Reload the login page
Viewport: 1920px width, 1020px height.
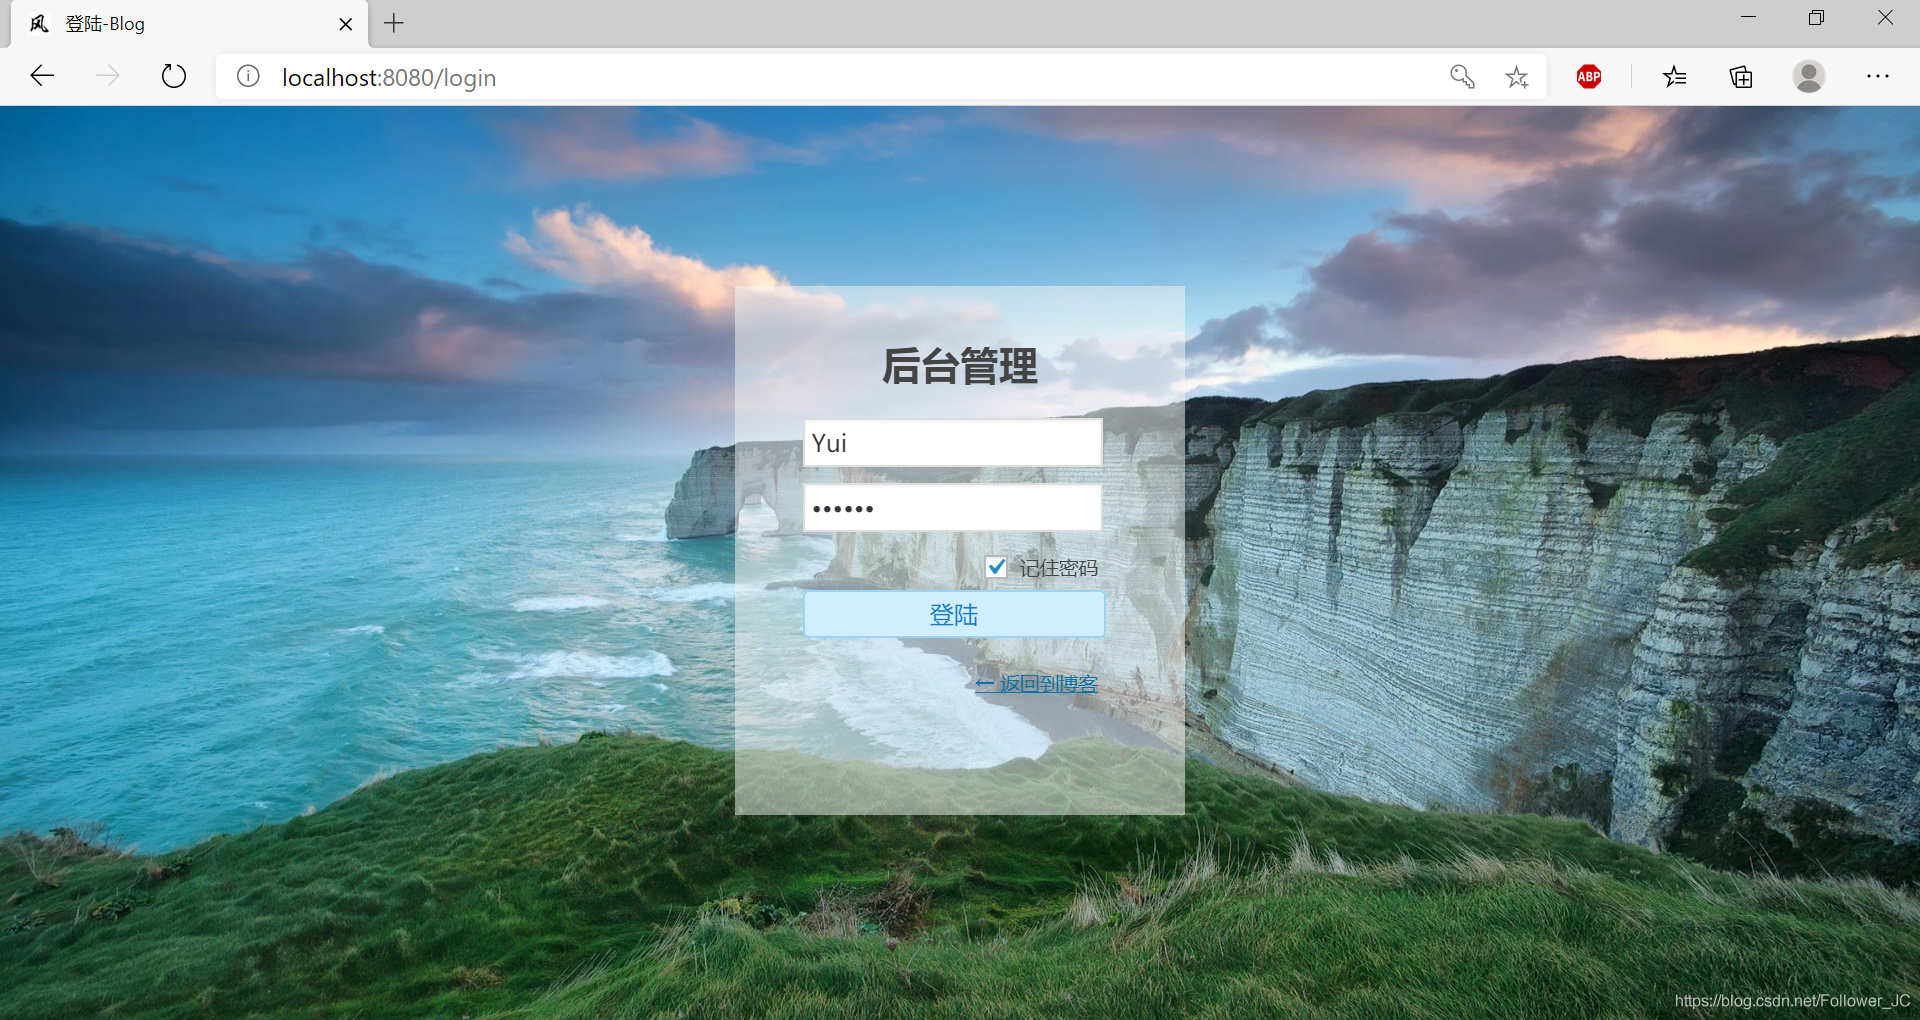[x=174, y=76]
